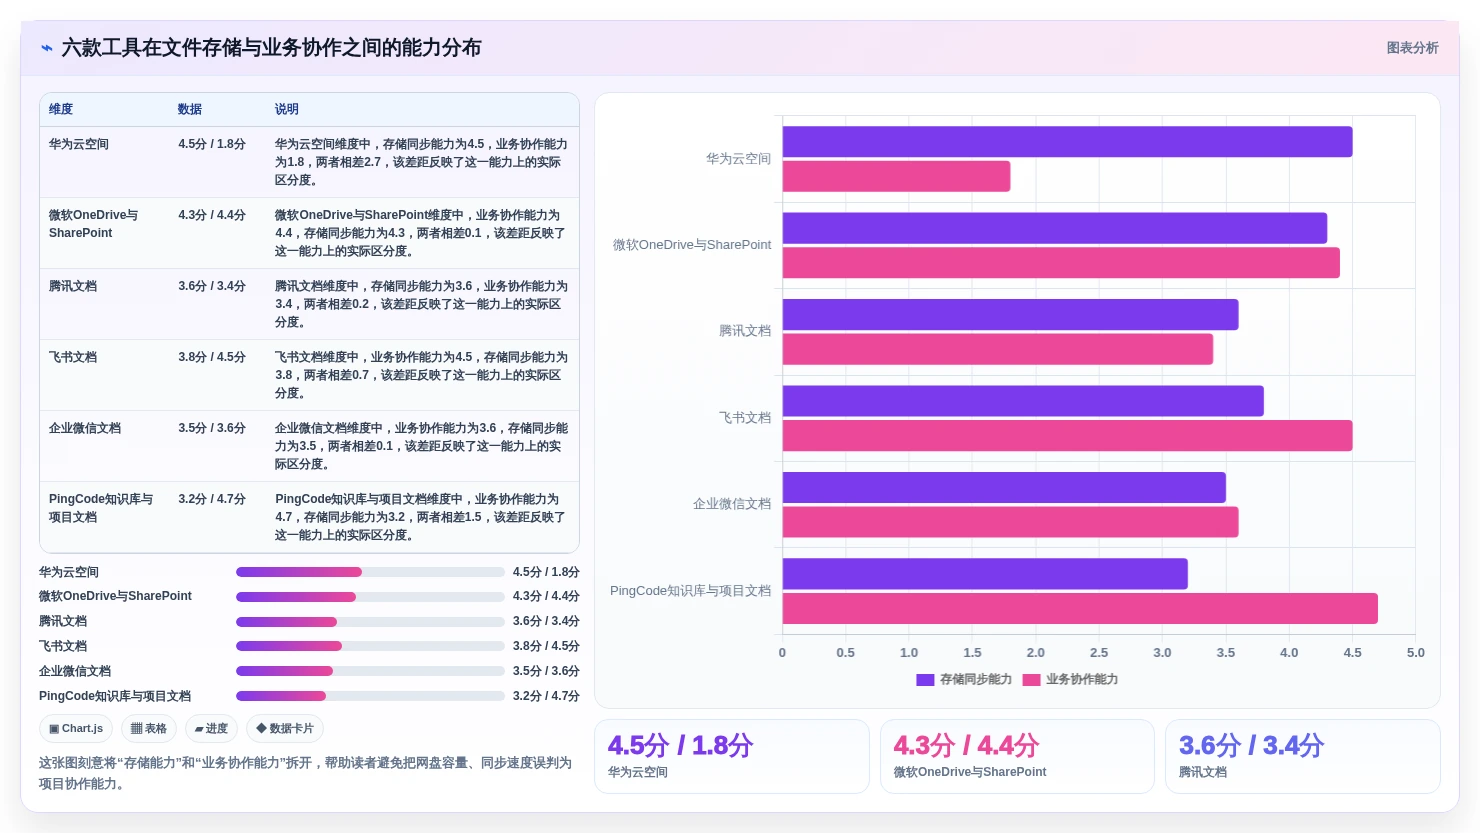1480x833 pixels.
Task: Click the 华为云空间 pink chart bar
Action: click(x=896, y=177)
